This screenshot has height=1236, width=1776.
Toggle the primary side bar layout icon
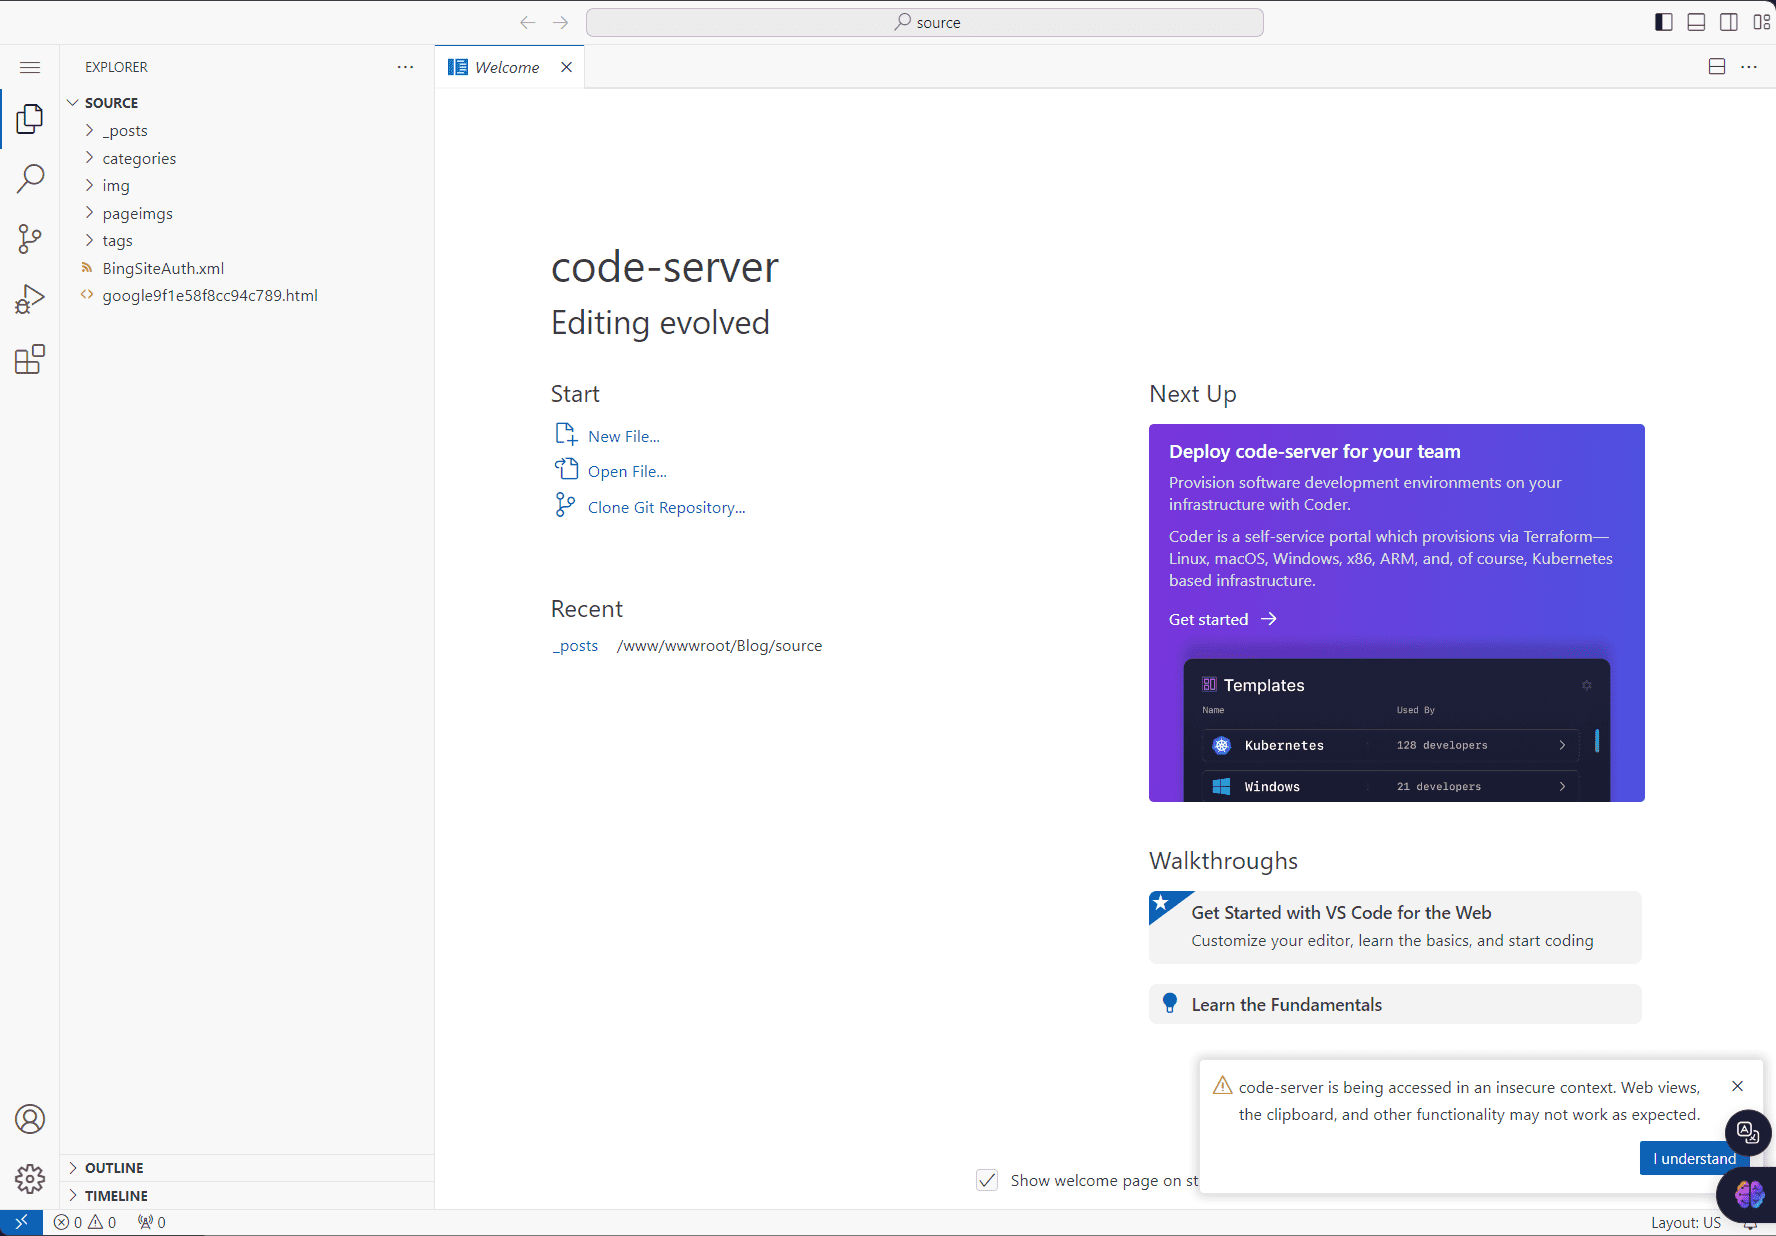pyautogui.click(x=1664, y=22)
